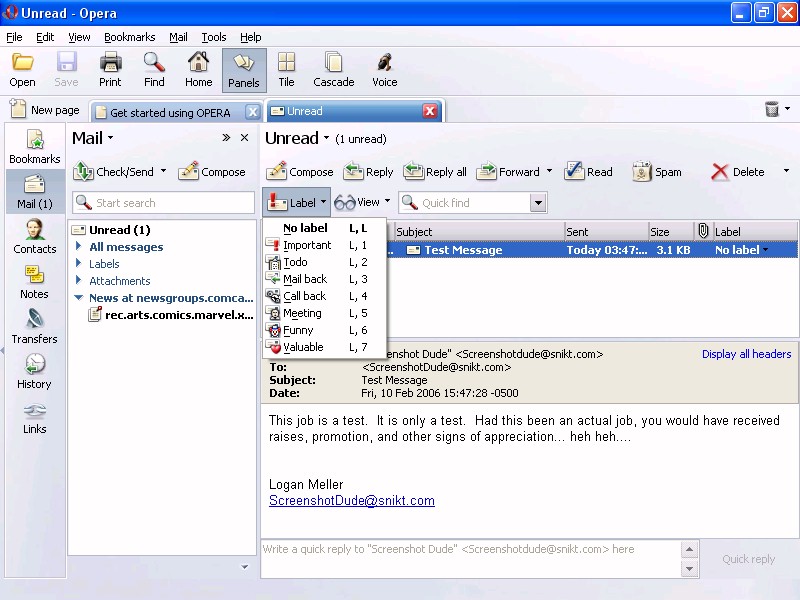The image size is (800, 600).
Task: Select the Mail (1) panel icon
Action: pos(35,192)
